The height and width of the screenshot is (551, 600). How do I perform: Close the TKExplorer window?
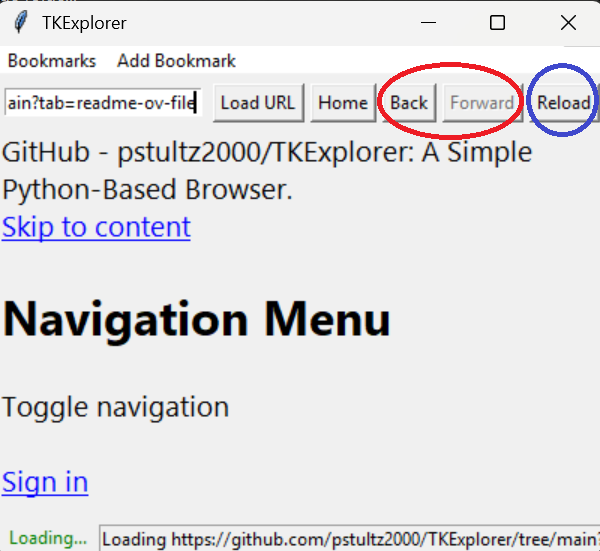[x=568, y=23]
